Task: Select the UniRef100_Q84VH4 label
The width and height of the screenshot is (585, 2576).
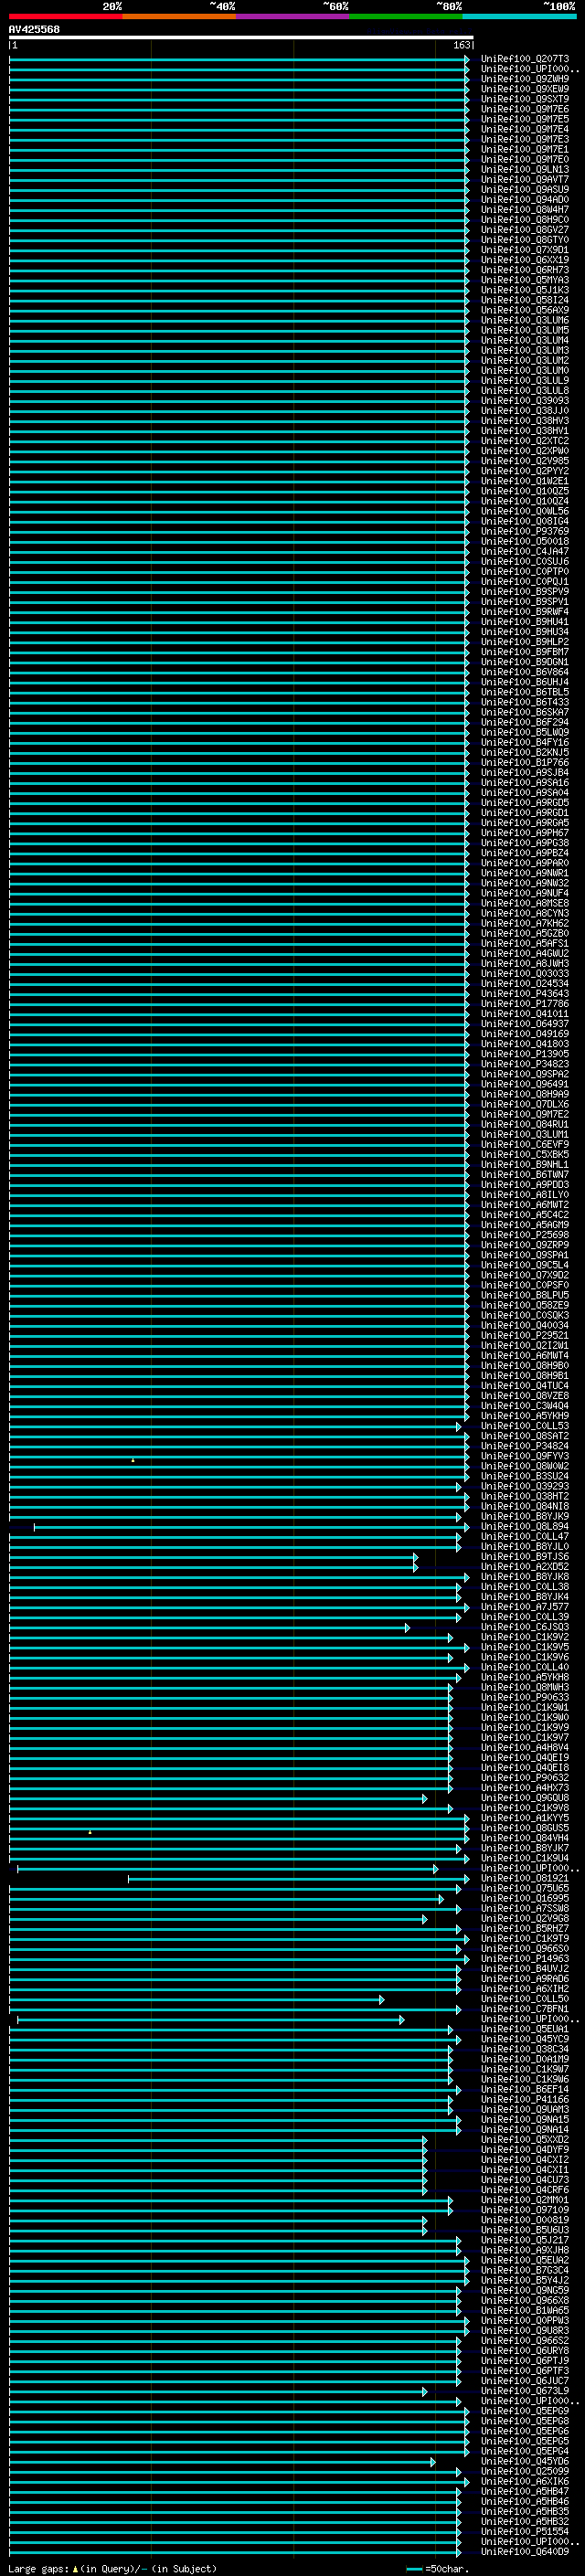Action: [525, 1838]
